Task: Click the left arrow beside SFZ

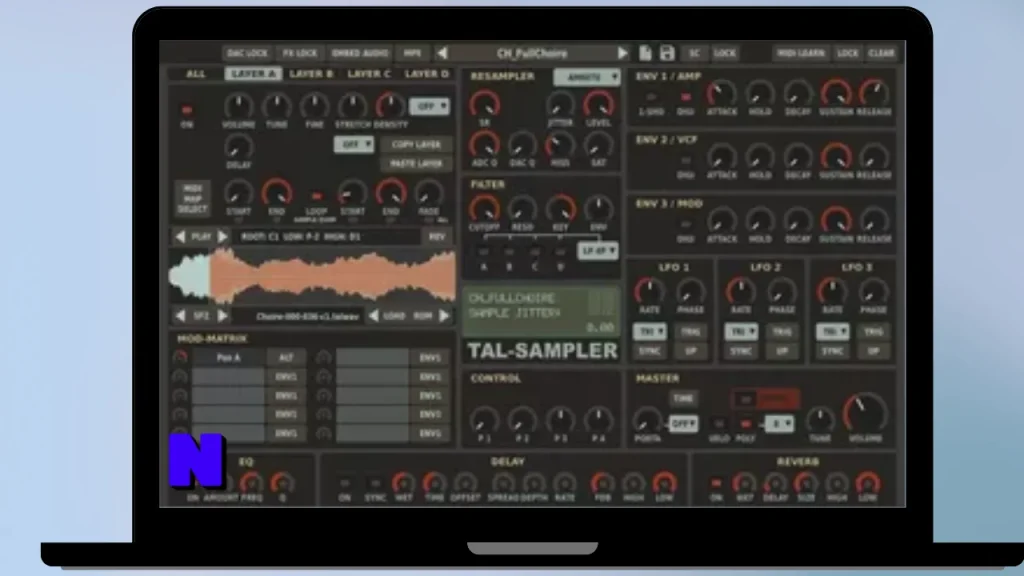Action: 180,316
